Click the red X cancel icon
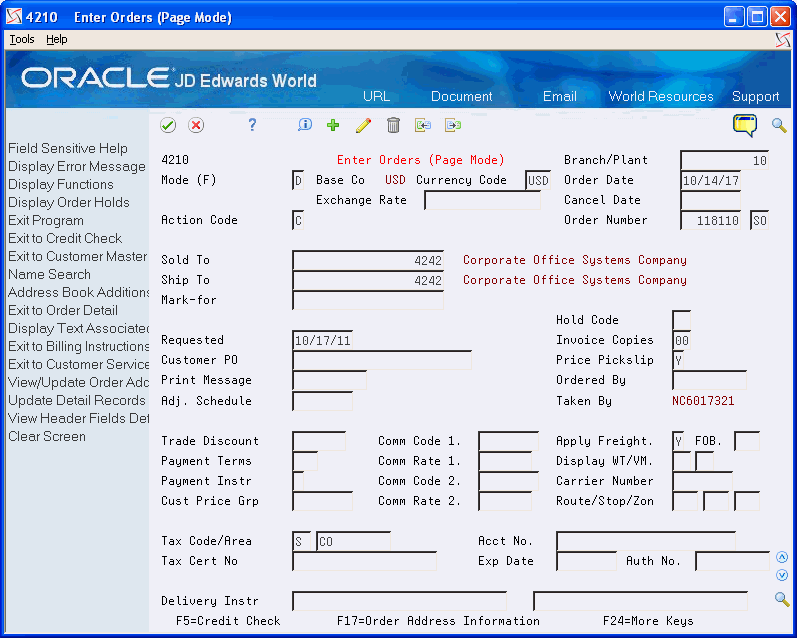 pyautogui.click(x=196, y=125)
